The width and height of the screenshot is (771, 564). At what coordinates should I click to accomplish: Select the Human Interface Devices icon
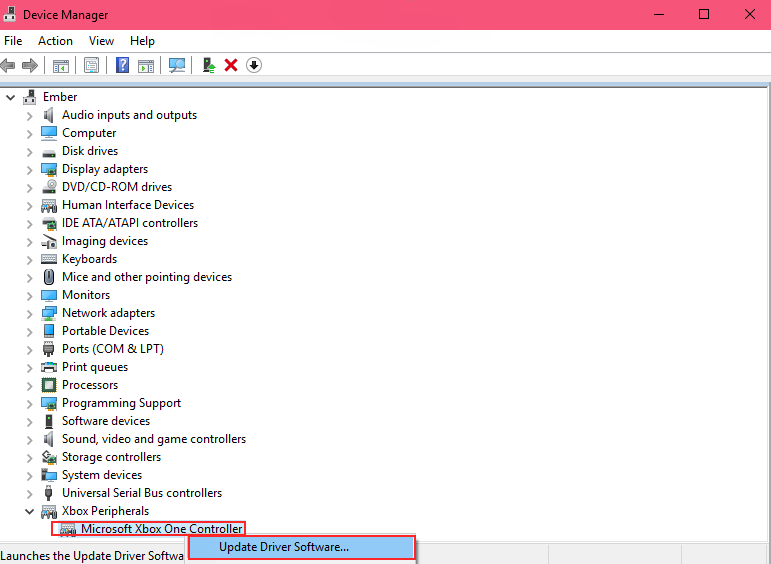[49, 206]
